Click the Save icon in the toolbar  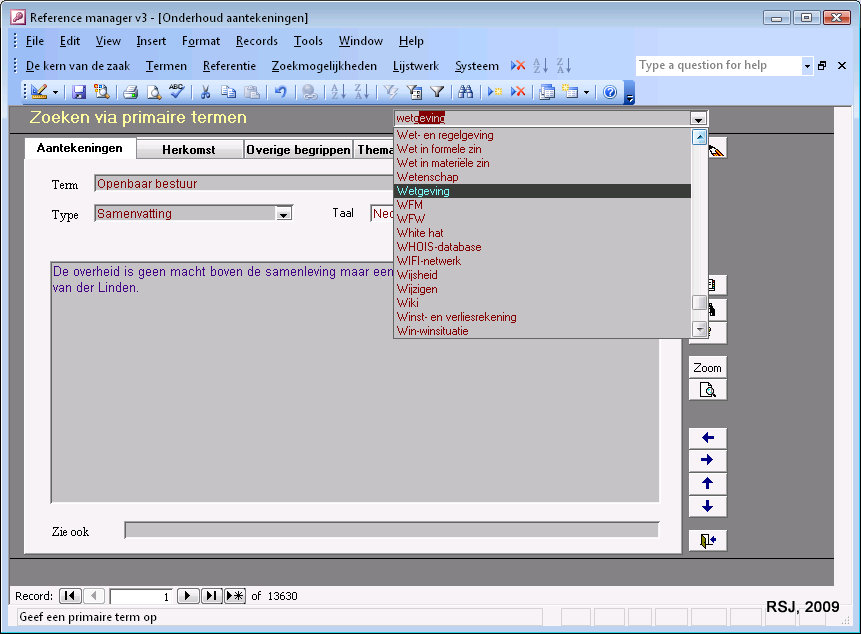click(x=79, y=92)
